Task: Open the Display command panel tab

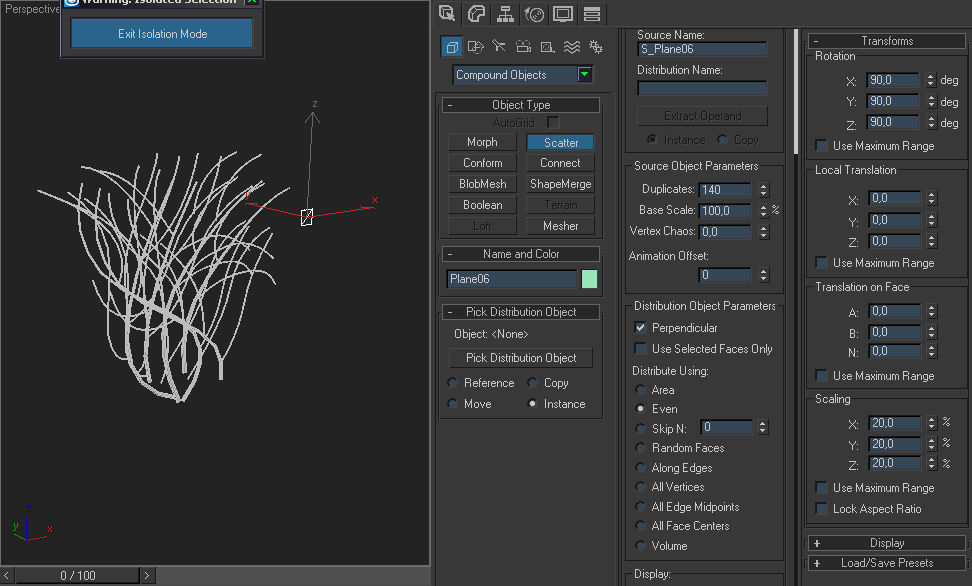Action: tap(563, 14)
